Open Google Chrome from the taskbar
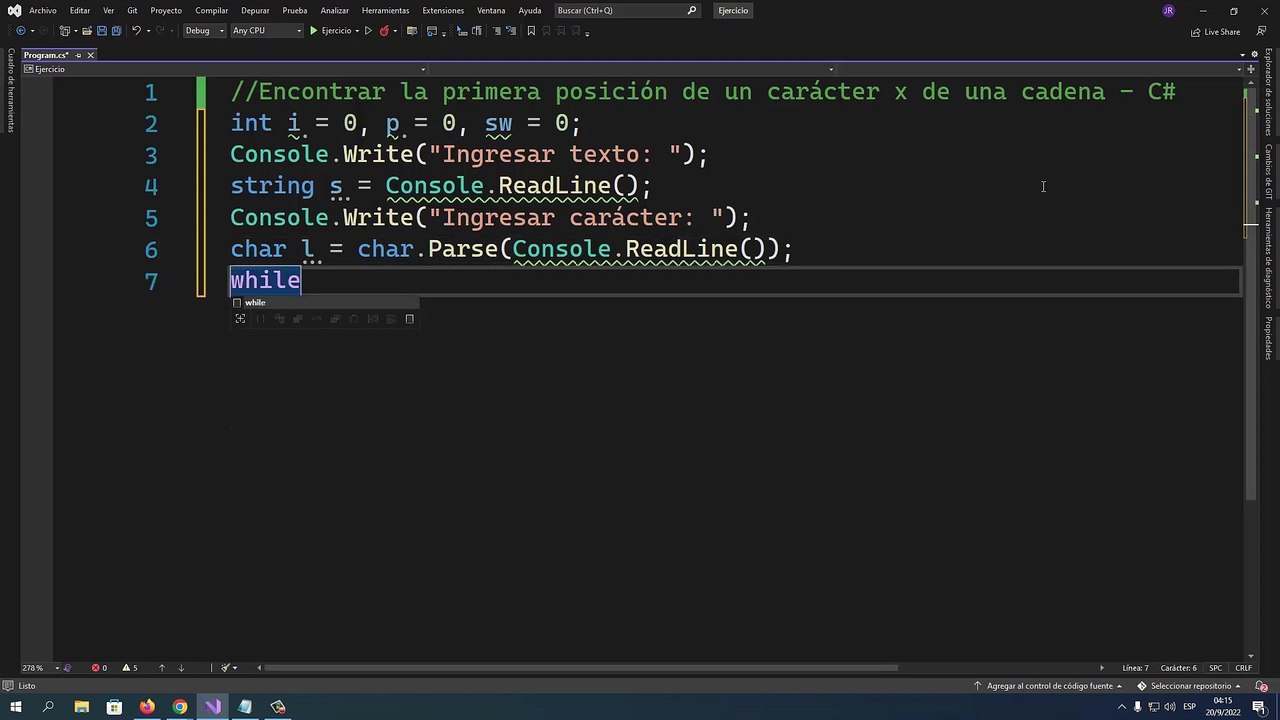The image size is (1280, 720). coord(180,707)
